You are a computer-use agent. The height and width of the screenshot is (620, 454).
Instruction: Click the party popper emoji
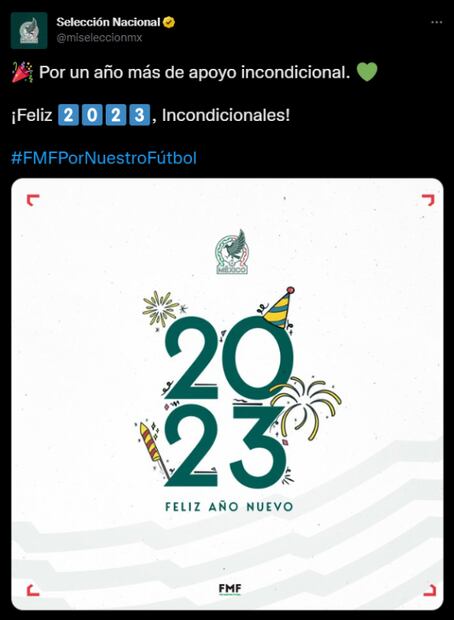point(23,72)
